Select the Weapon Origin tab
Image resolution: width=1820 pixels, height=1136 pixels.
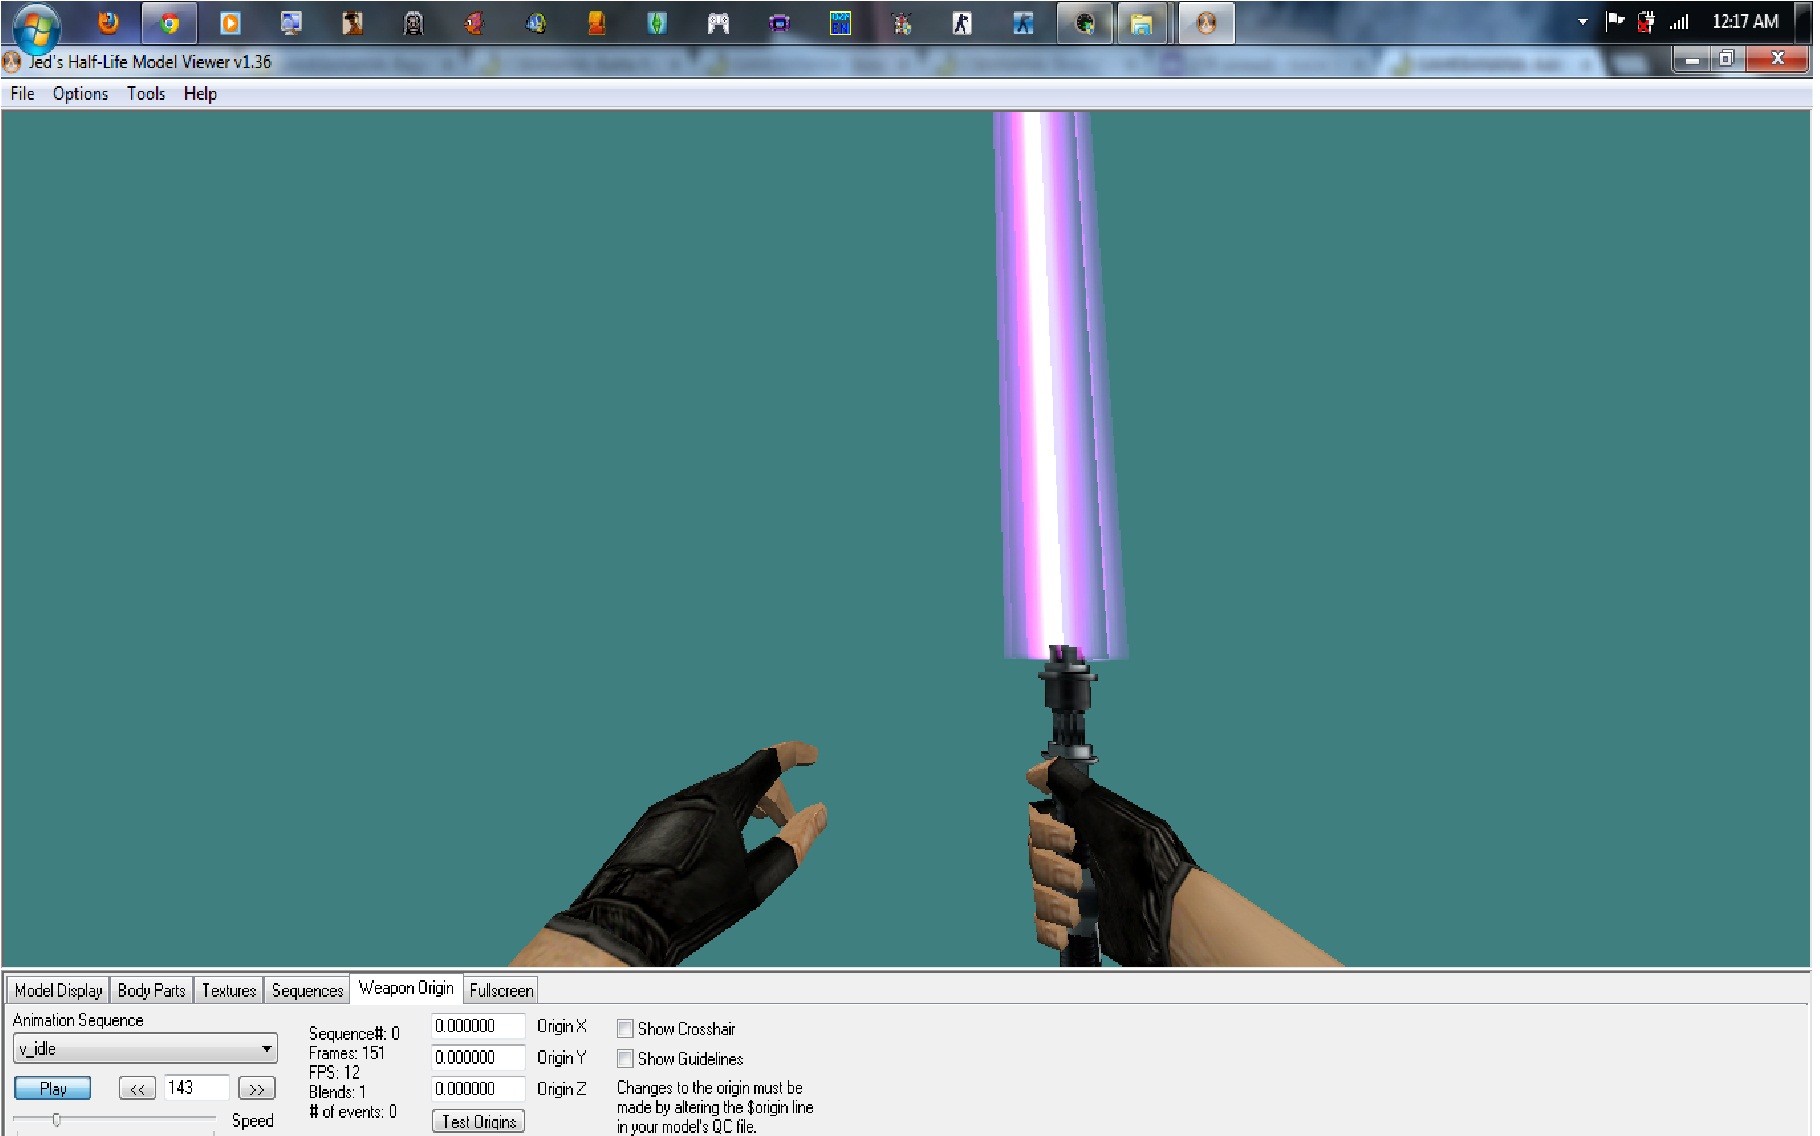coord(406,988)
